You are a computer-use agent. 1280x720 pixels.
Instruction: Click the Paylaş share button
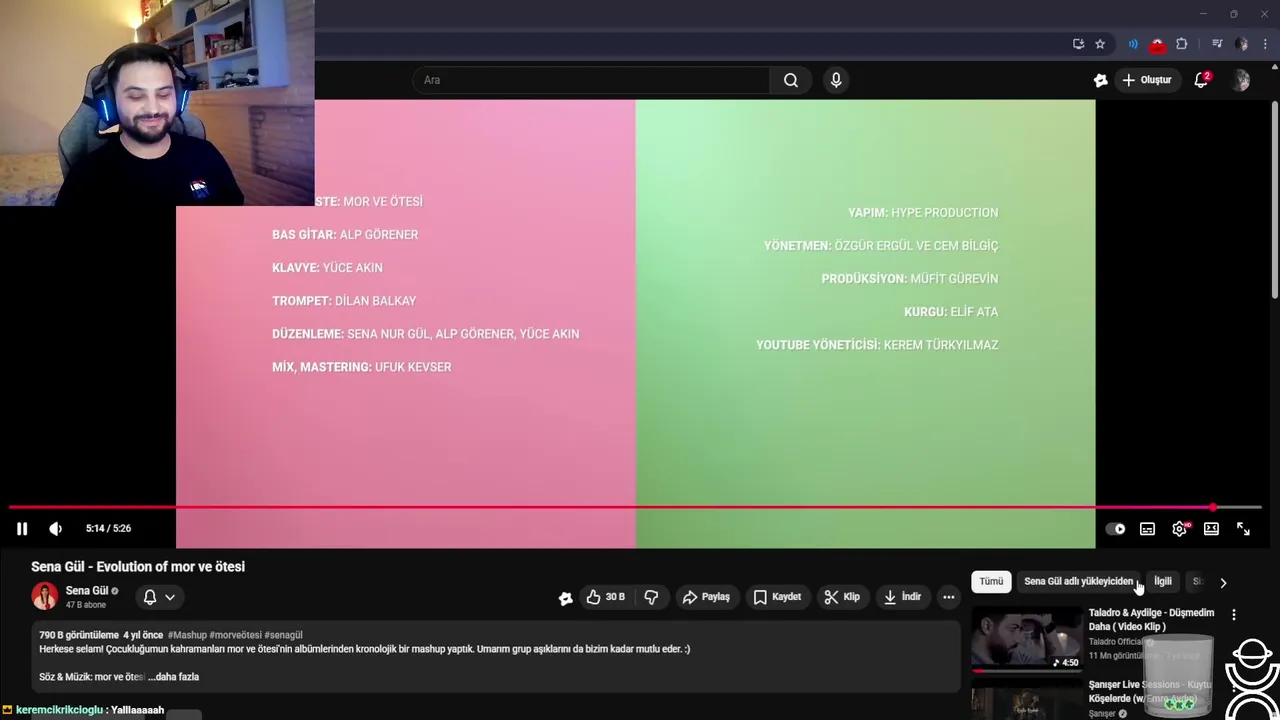(x=706, y=597)
